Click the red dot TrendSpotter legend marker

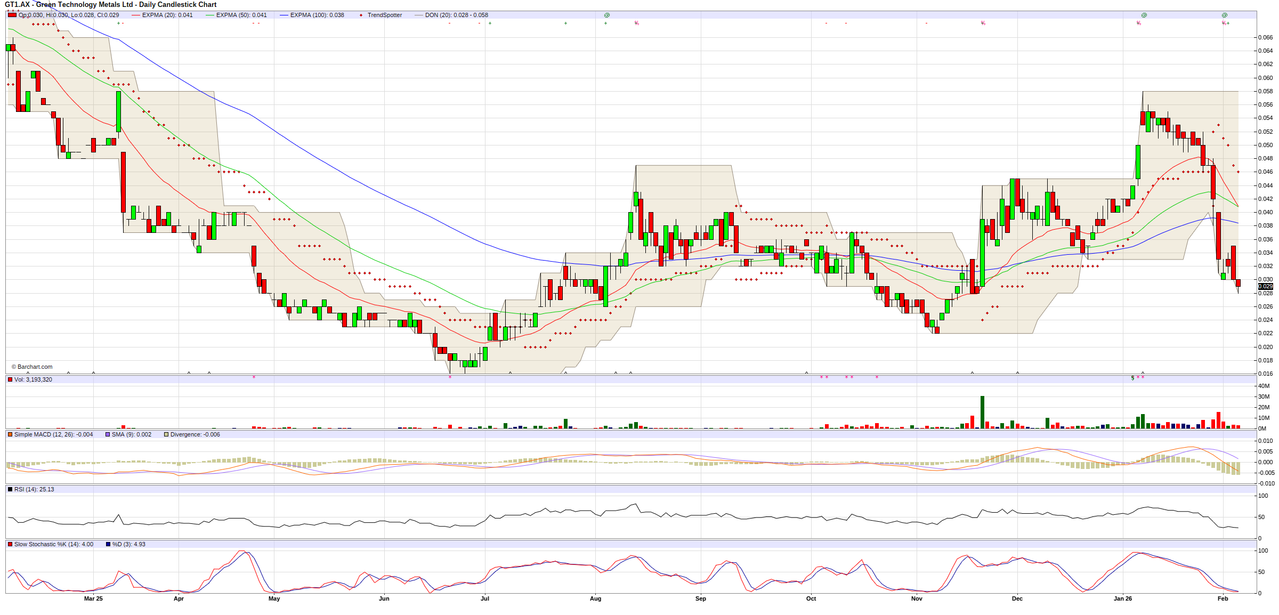[363, 15]
